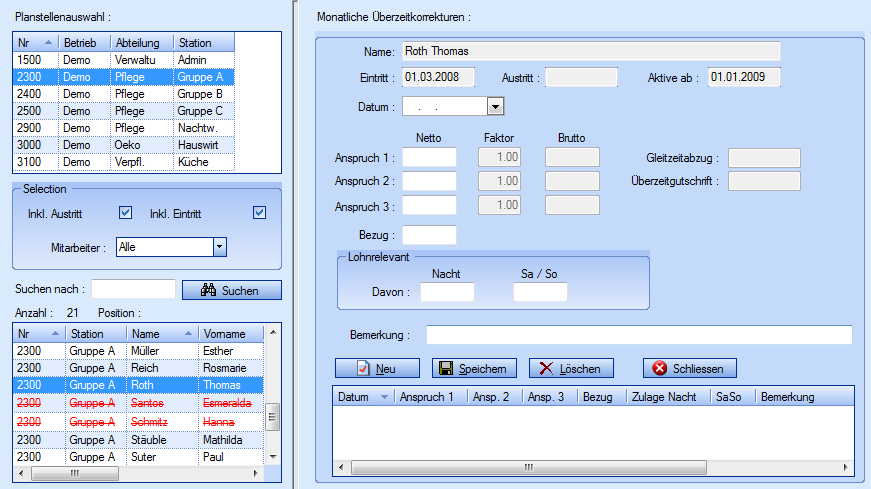Click the Suchen nach text field
Image resolution: width=871 pixels, height=489 pixels.
click(x=133, y=289)
